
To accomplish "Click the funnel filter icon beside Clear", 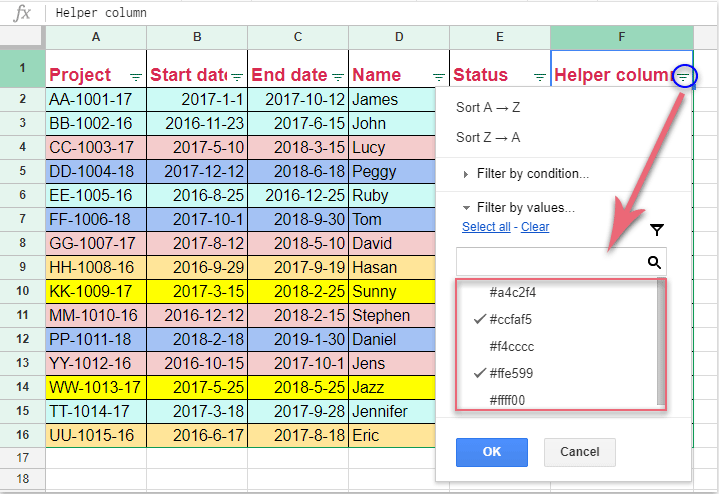I will (657, 229).
